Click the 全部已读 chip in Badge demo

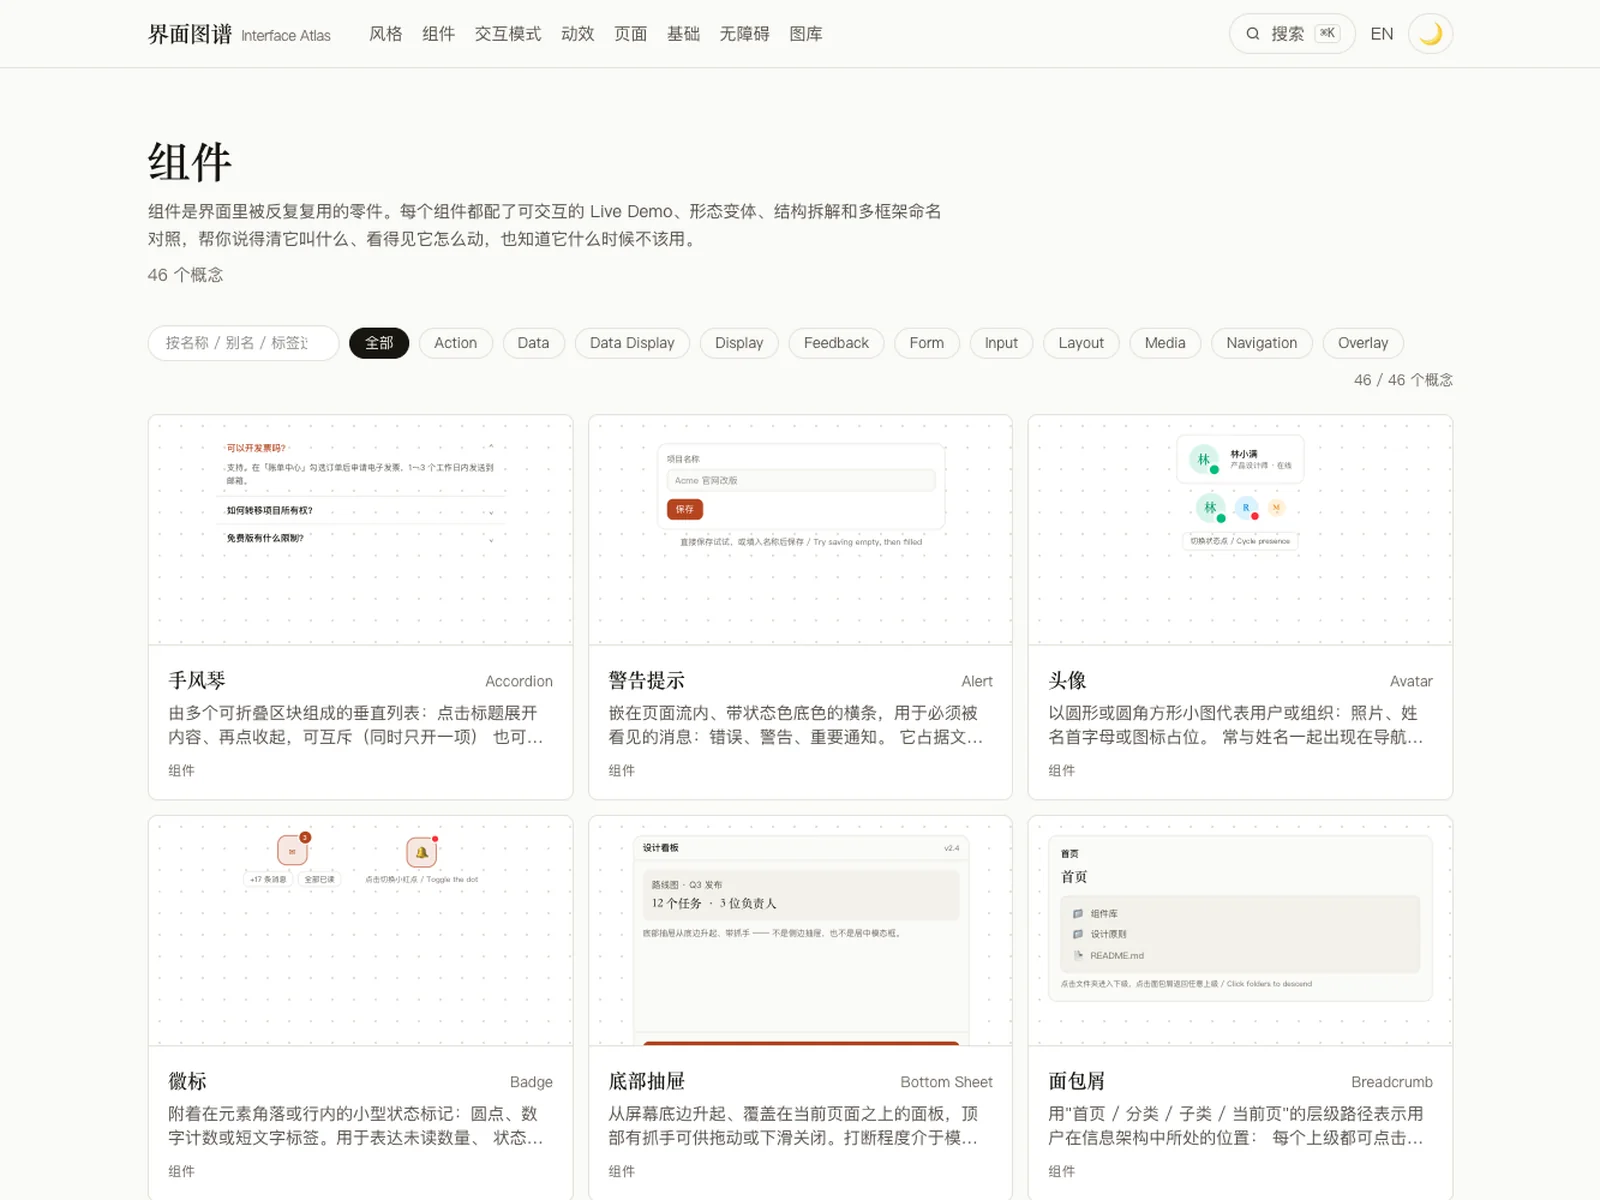(x=319, y=879)
